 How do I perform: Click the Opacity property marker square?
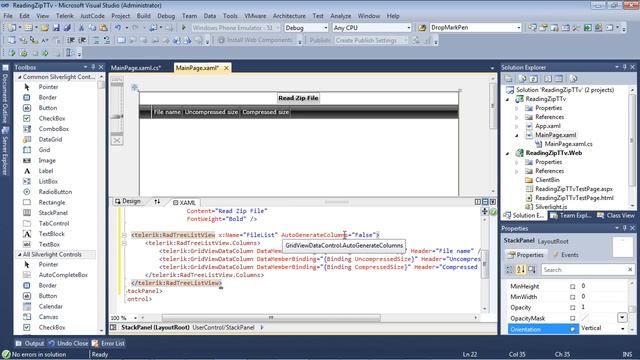pyautogui.click(x=573, y=308)
